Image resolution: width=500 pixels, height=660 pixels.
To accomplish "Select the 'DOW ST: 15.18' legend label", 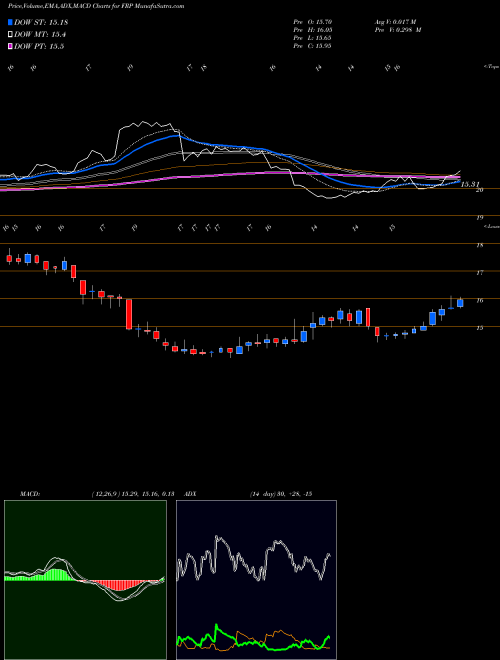I will click(41, 22).
